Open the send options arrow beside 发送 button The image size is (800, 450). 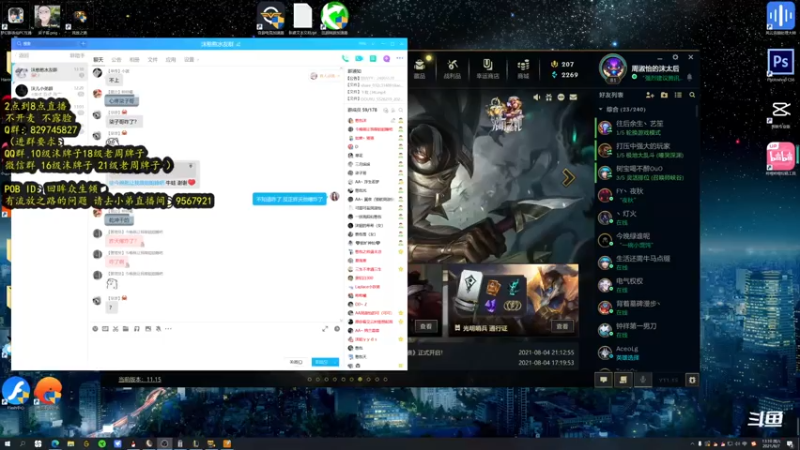tap(335, 362)
